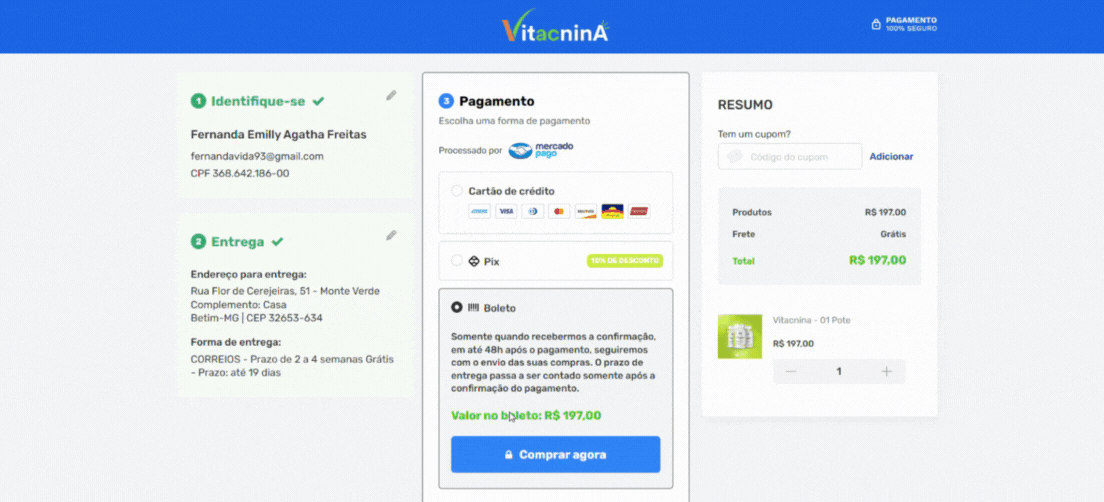Viewport: 1104px width, 502px height.
Task: Click the Mercado Pago logo
Action: (541, 150)
